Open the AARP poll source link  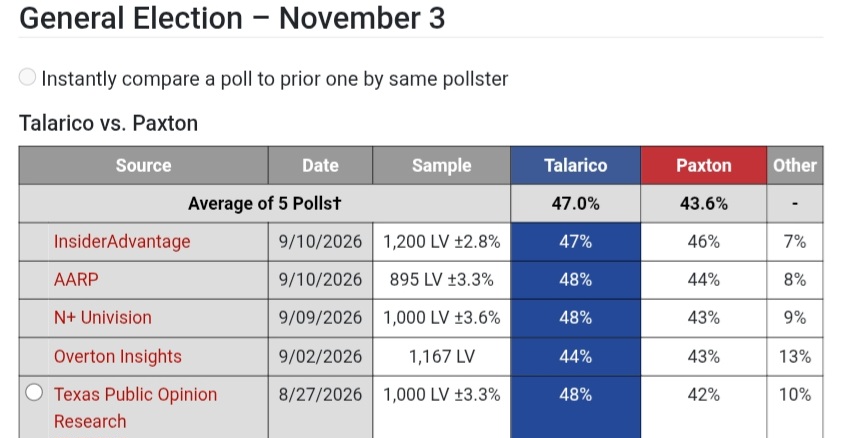[76, 280]
